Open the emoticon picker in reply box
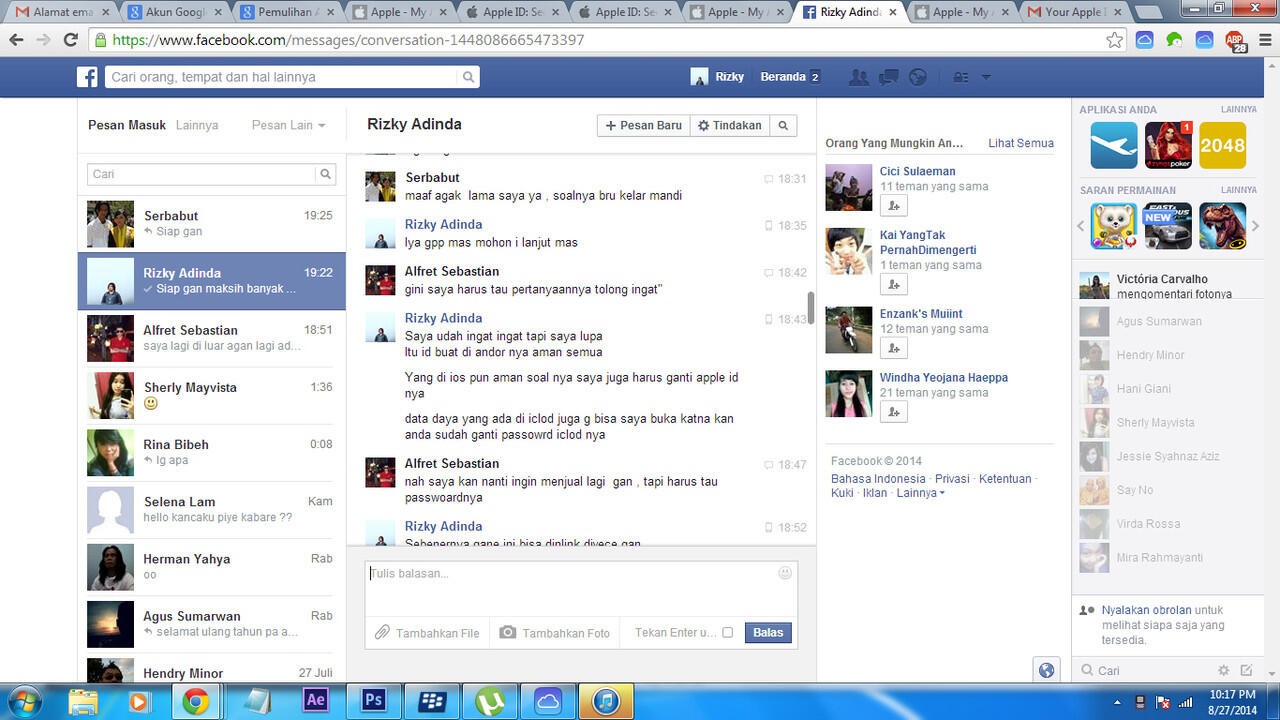Screen dimensions: 1280x720 (x=785, y=573)
